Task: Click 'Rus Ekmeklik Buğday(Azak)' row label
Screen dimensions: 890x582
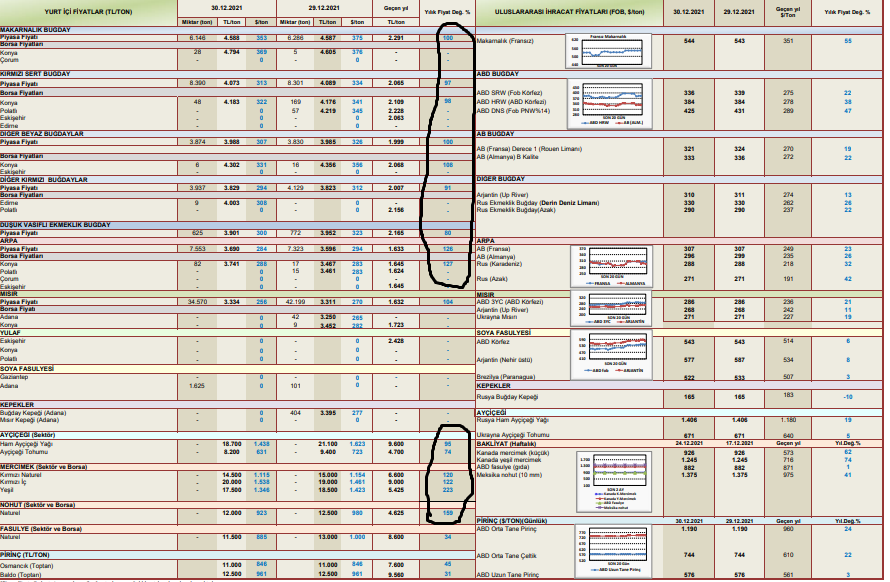Action: point(516,210)
